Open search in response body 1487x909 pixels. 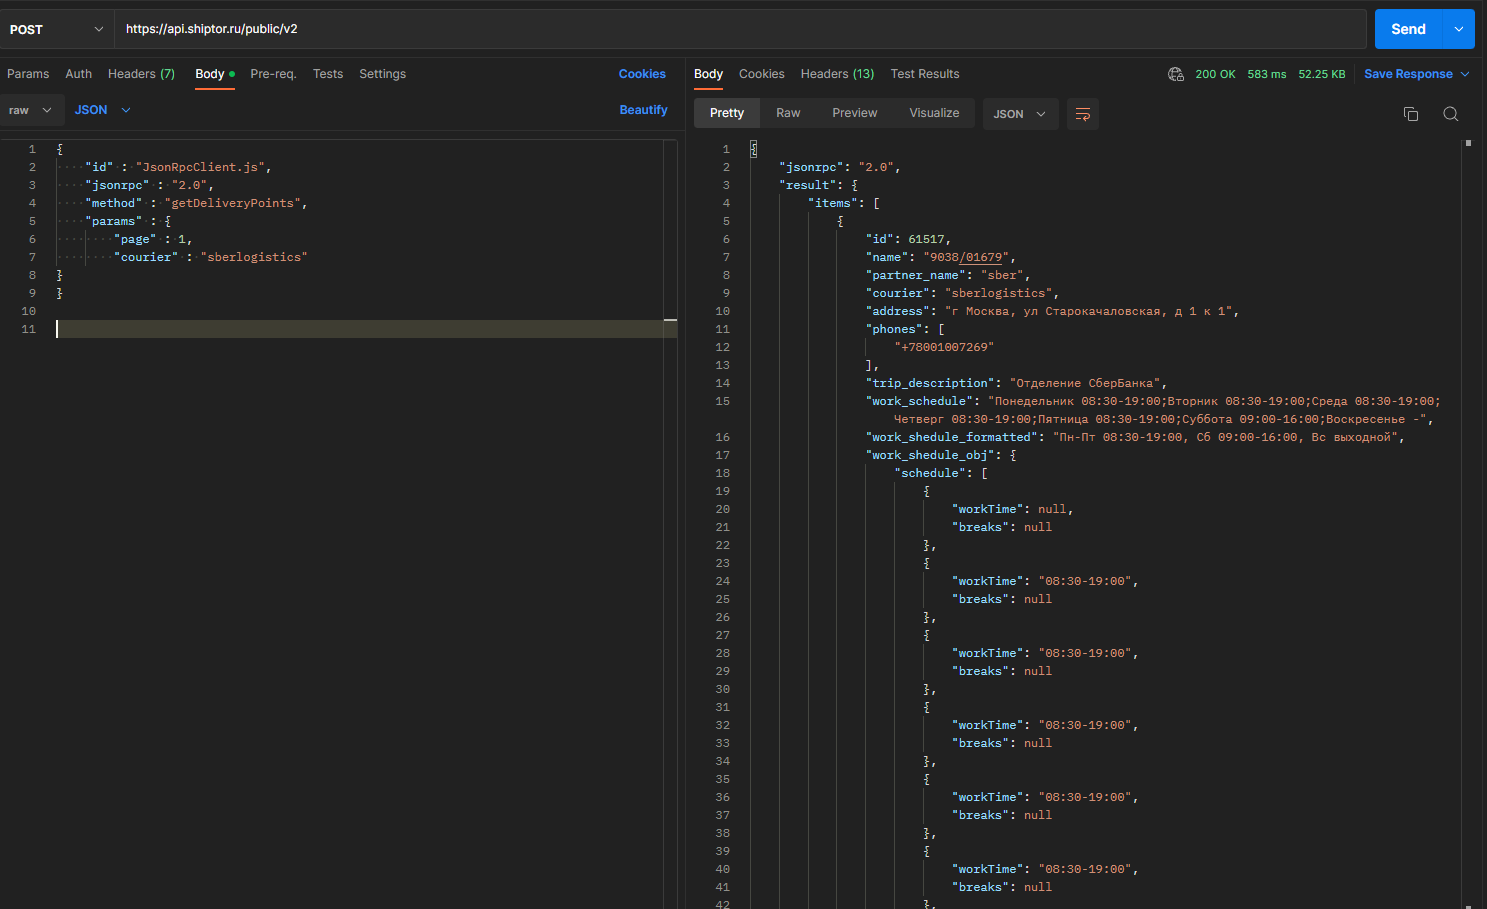click(x=1451, y=114)
